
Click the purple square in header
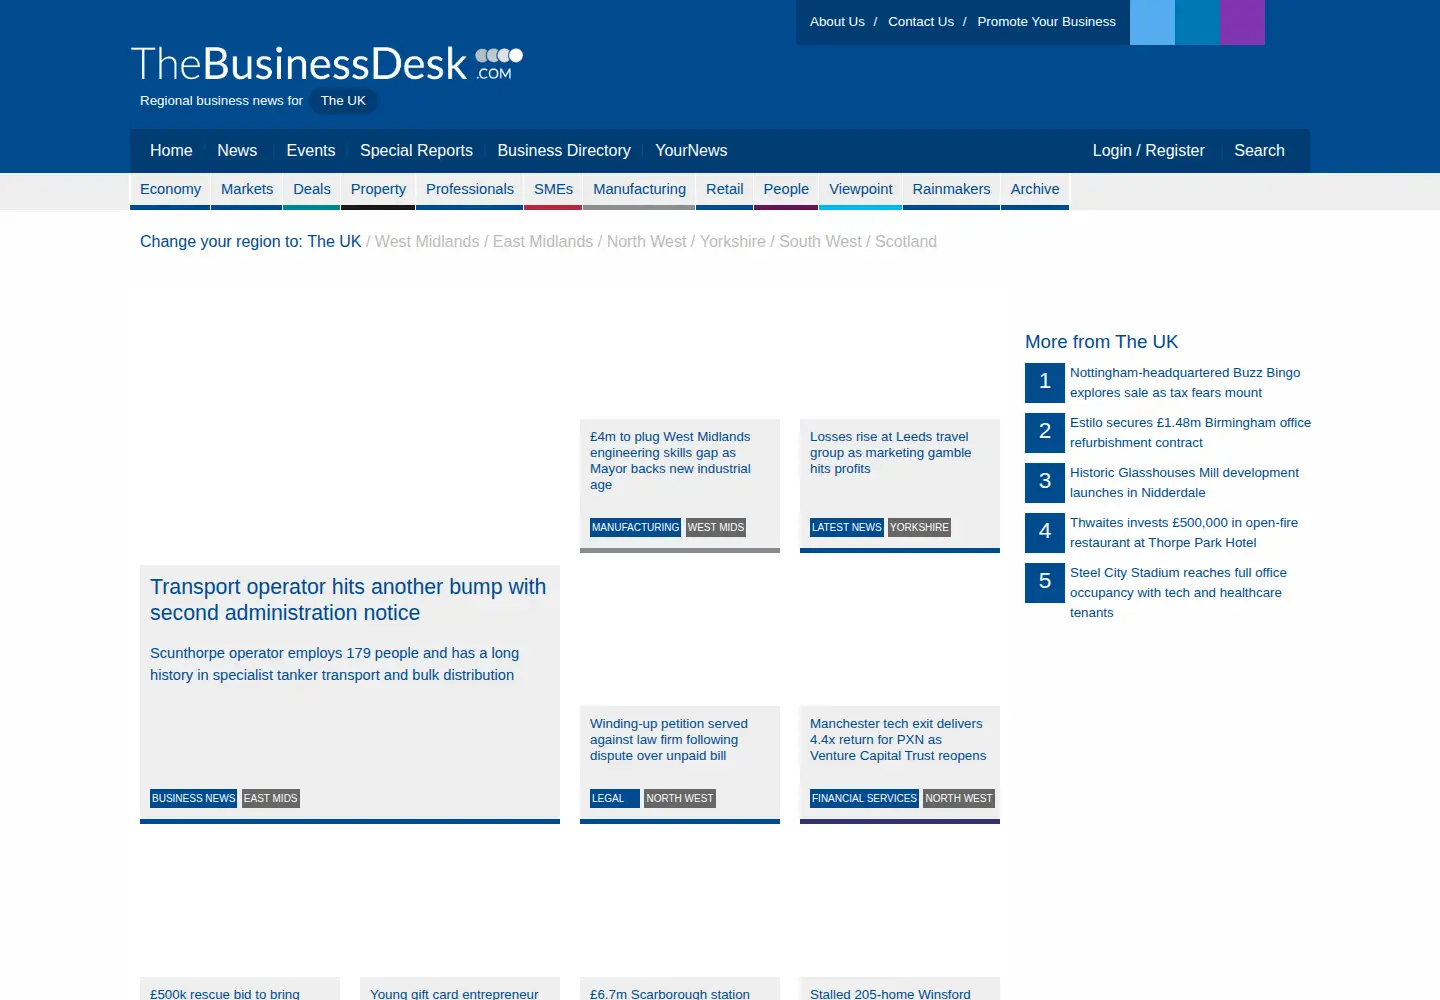click(1242, 22)
